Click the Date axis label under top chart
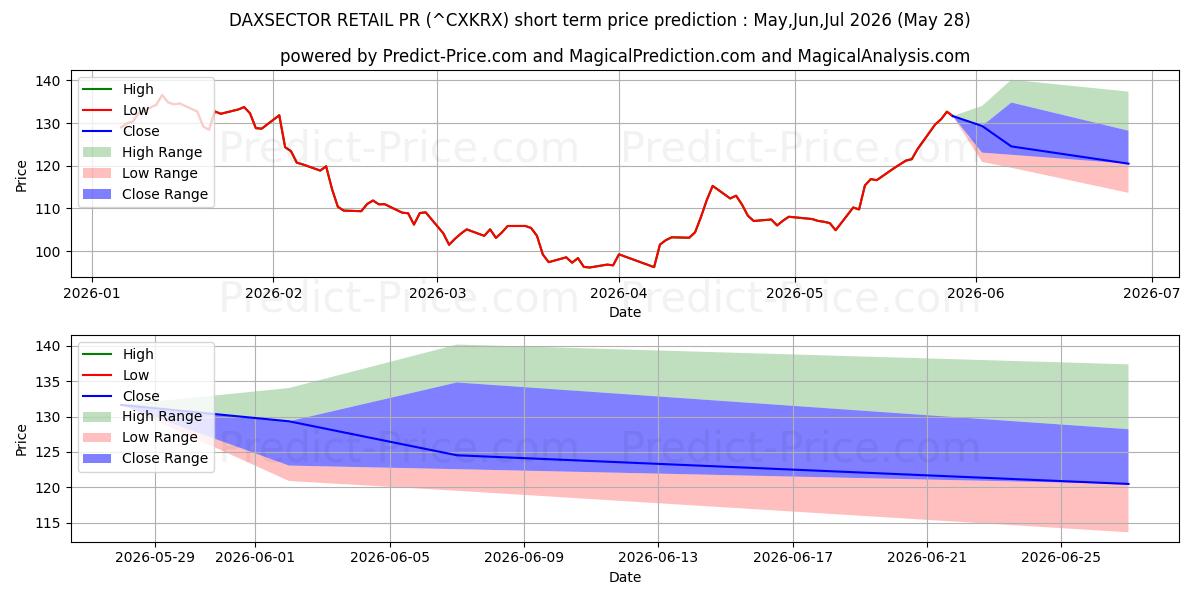This screenshot has width=1200, height=600. [x=625, y=312]
